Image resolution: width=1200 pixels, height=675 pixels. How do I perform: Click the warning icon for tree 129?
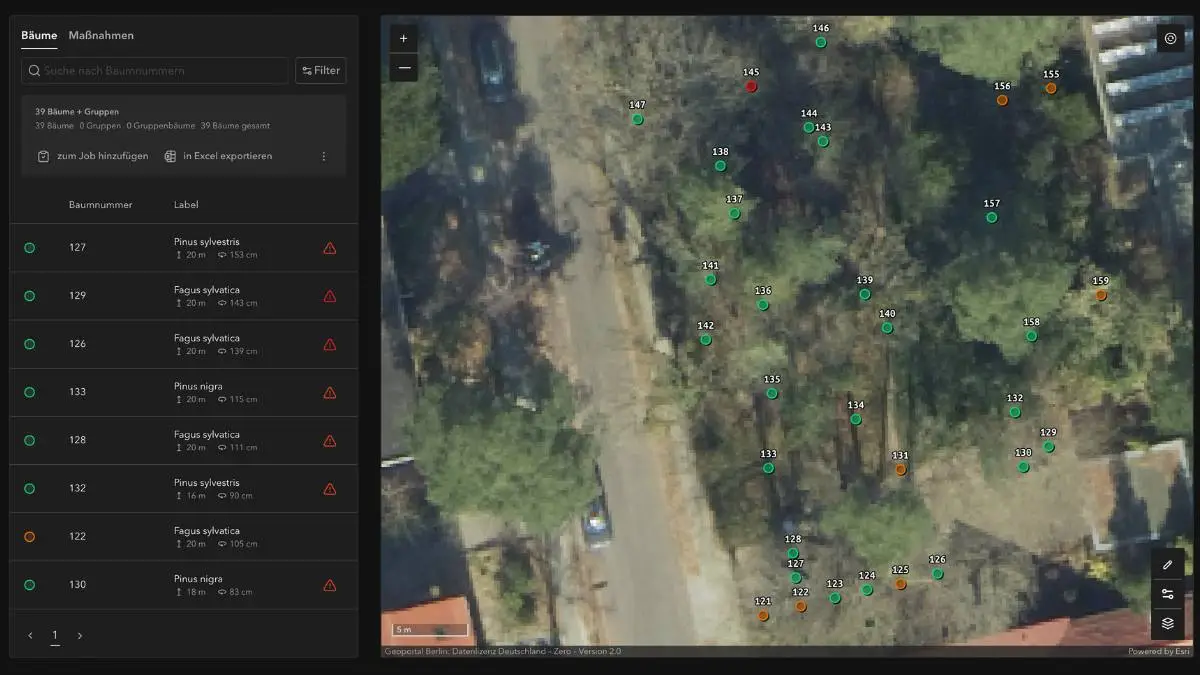point(330,296)
